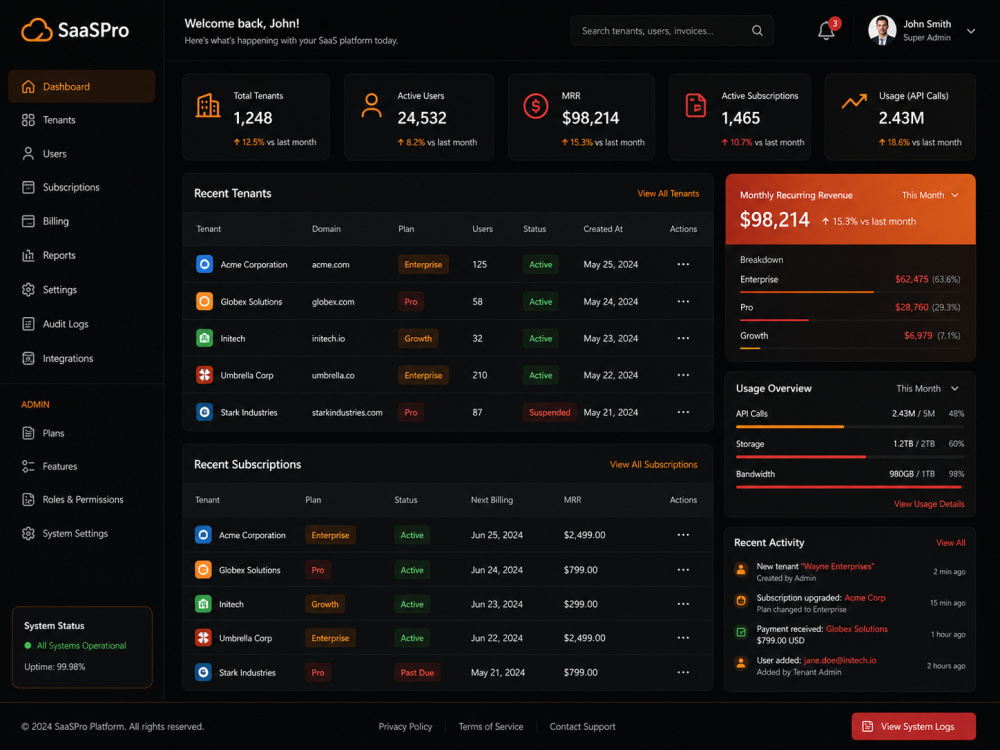The width and height of the screenshot is (1000, 750).
Task: Click the Created At column header
Action: click(603, 228)
